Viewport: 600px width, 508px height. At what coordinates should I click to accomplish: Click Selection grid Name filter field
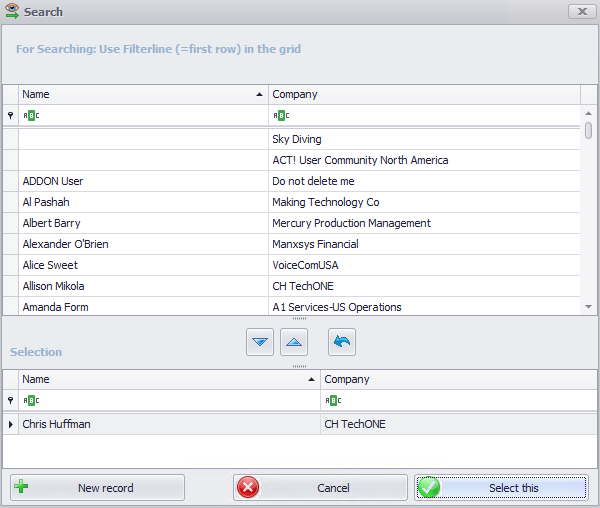coord(170,401)
